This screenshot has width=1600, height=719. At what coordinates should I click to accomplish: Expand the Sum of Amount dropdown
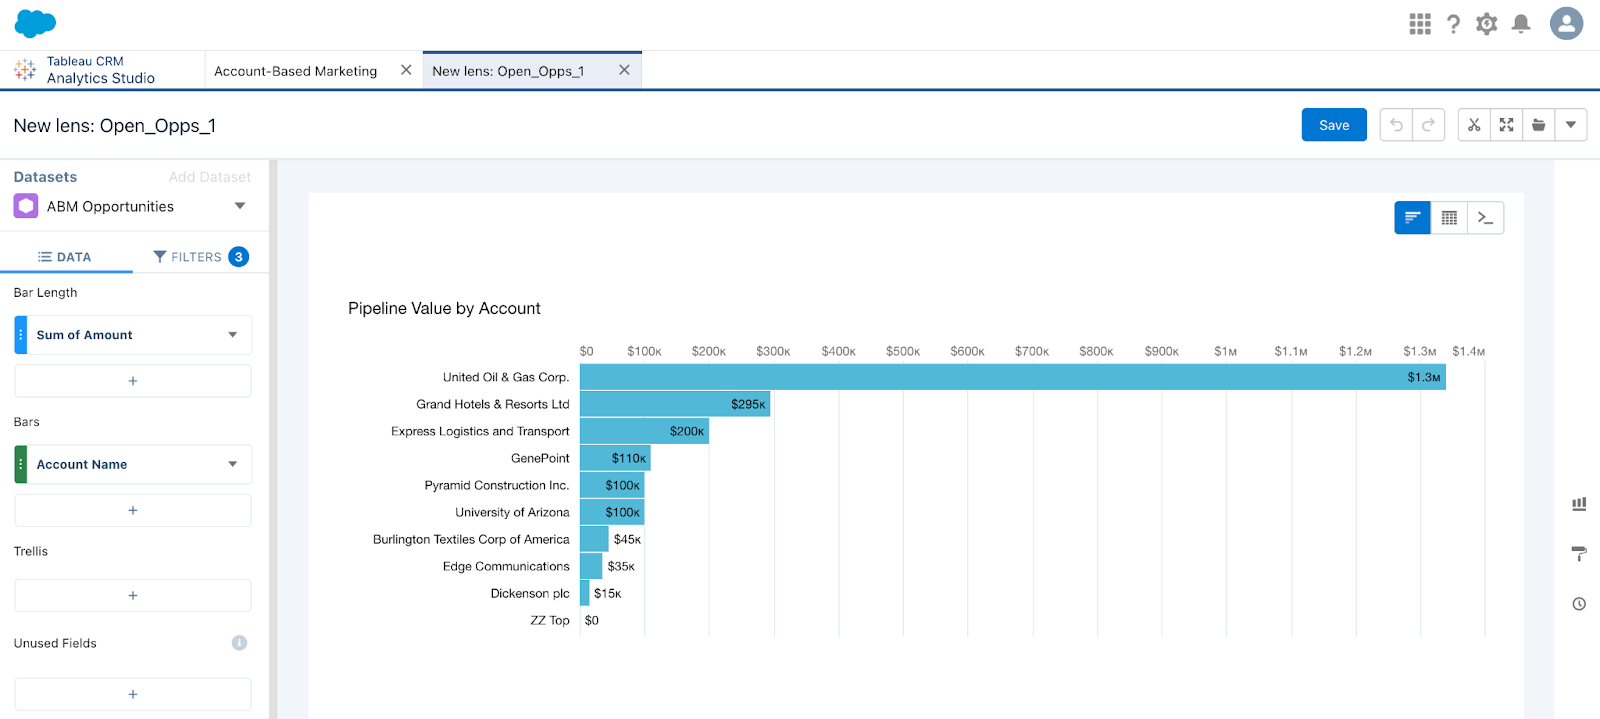(233, 335)
